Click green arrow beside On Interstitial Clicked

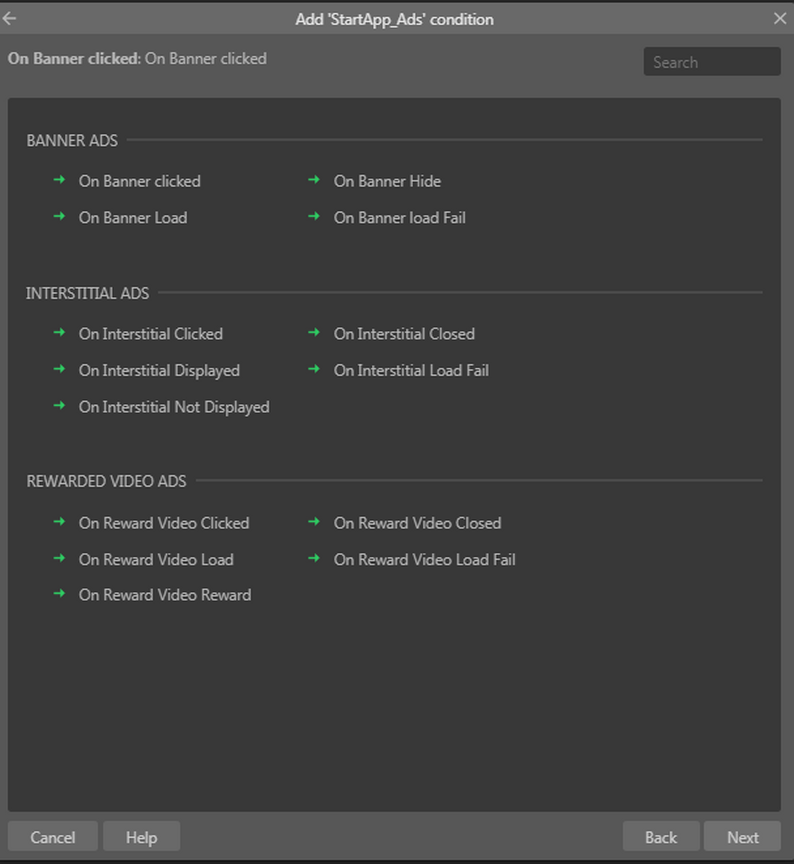[60, 333]
